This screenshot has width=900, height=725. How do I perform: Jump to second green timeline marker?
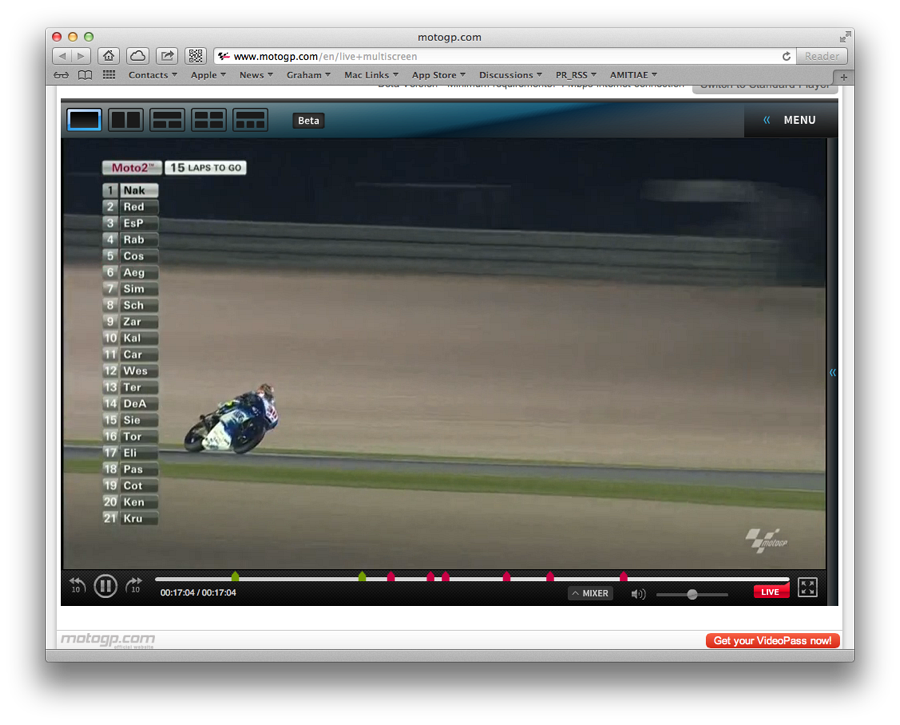362,576
